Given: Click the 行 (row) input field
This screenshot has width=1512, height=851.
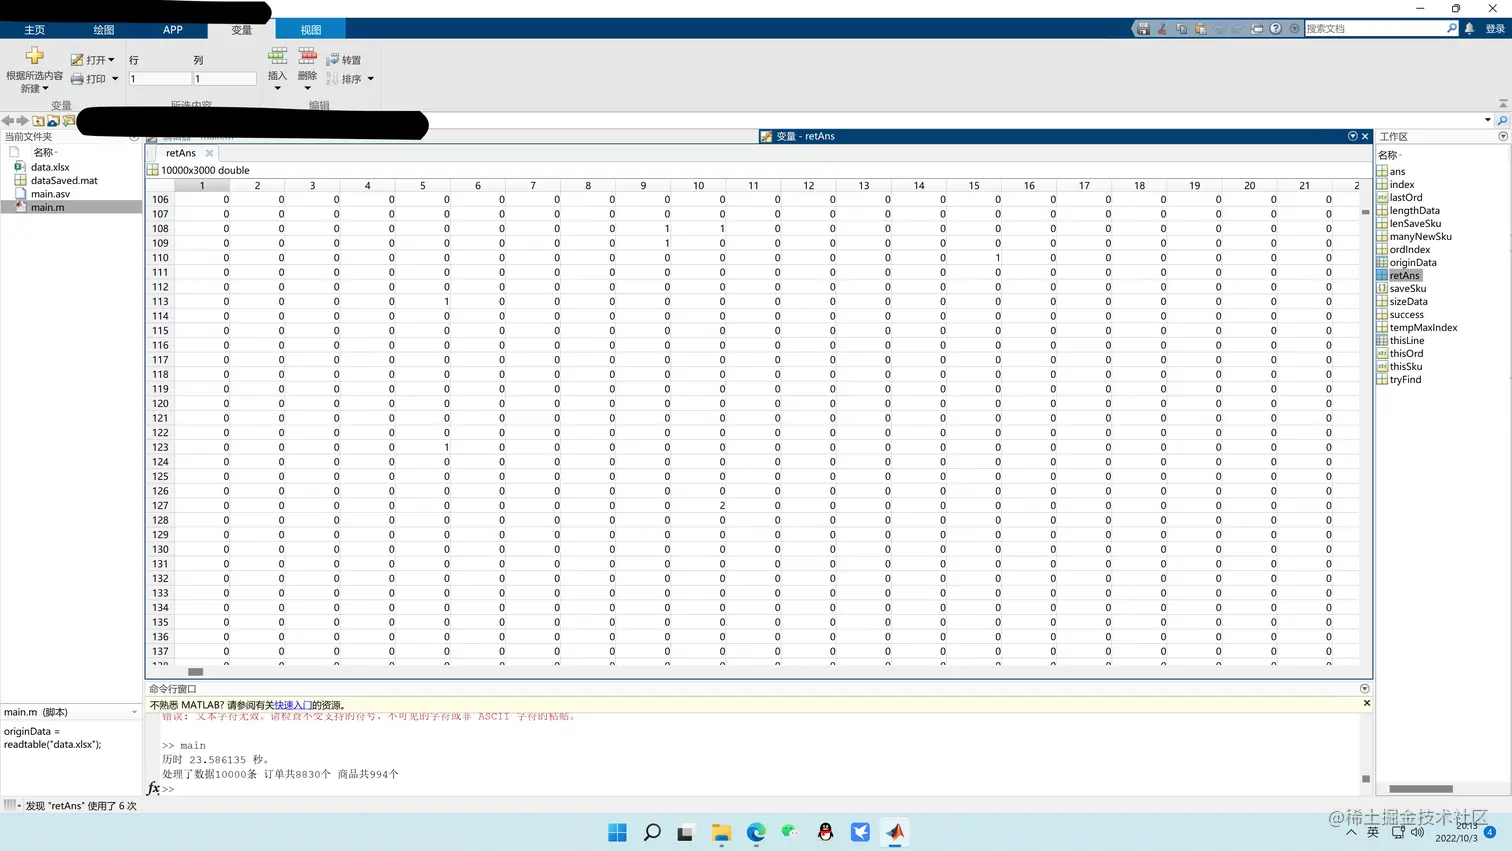Looking at the screenshot, I should coord(160,78).
